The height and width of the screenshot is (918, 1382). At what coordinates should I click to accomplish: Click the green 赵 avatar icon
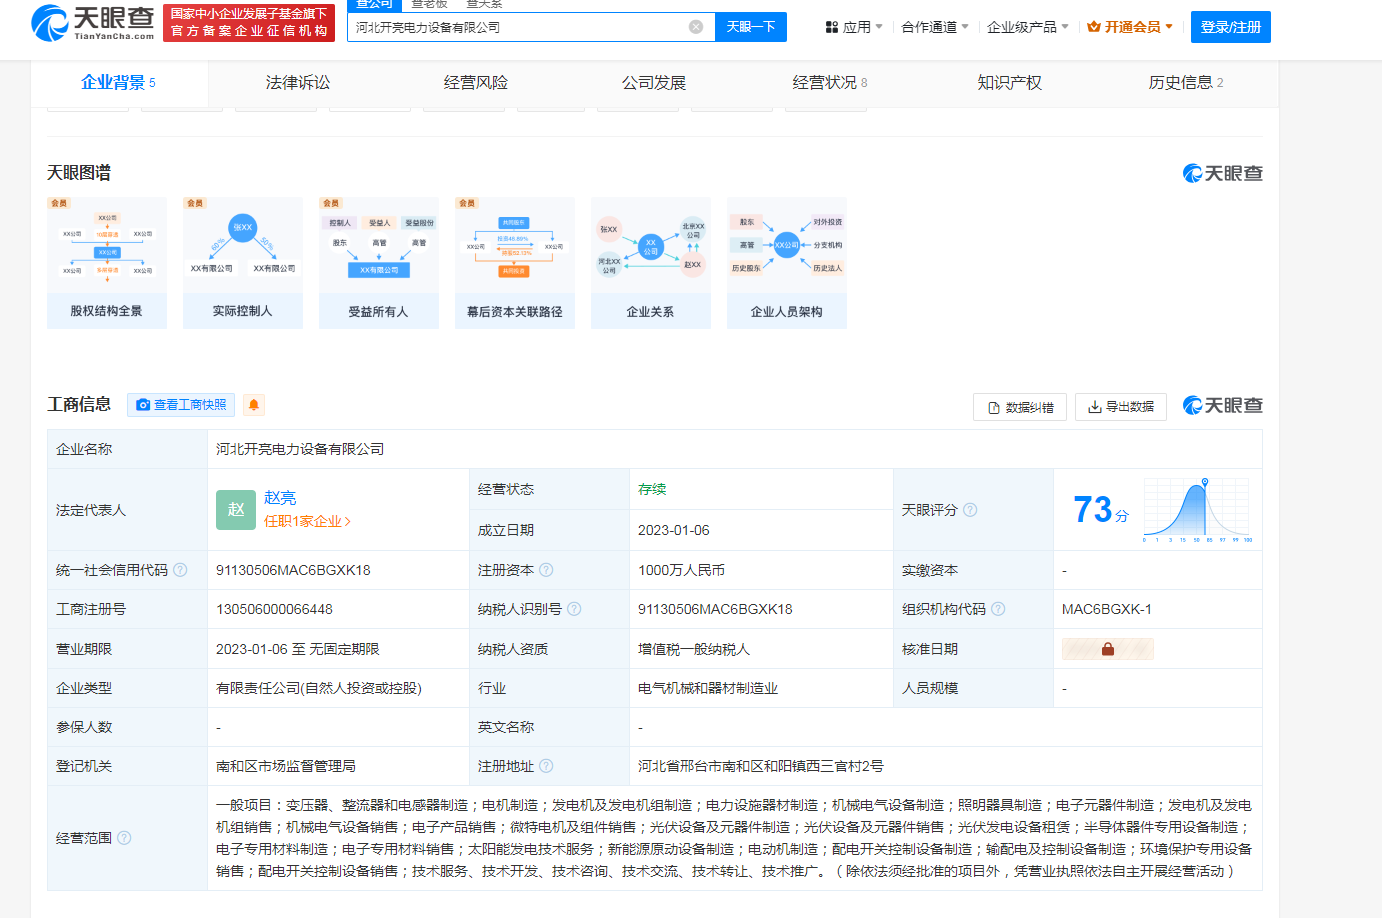(236, 510)
